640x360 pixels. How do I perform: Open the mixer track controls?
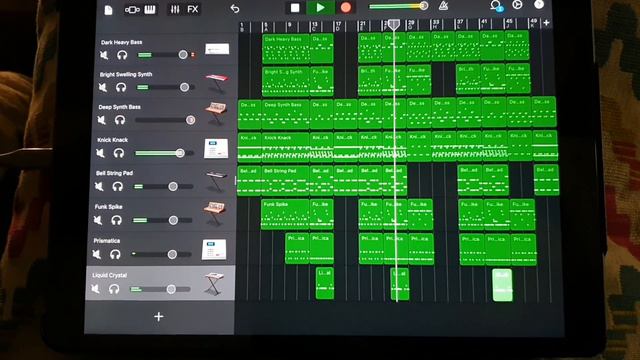[x=175, y=9]
